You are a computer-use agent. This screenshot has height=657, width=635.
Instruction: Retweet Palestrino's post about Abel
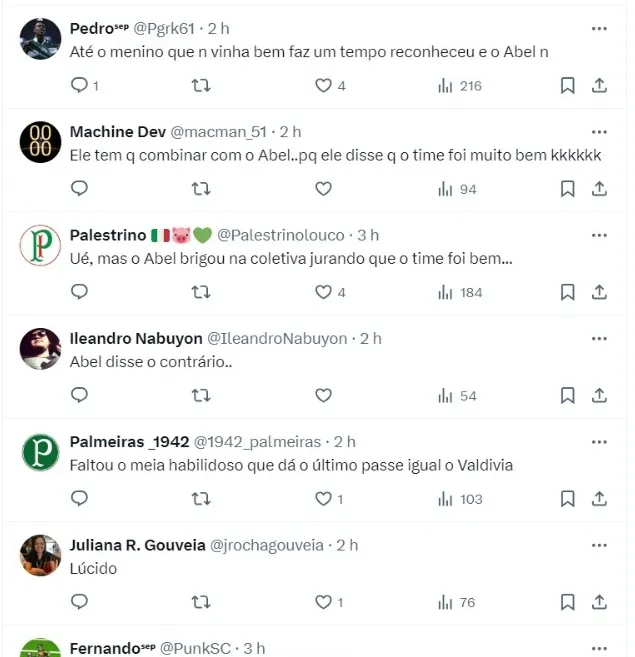coord(200,292)
